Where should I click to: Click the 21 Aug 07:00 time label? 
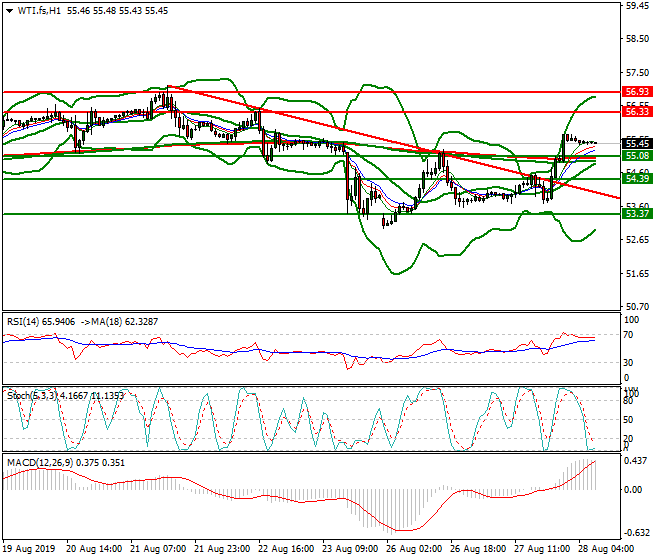point(158,549)
